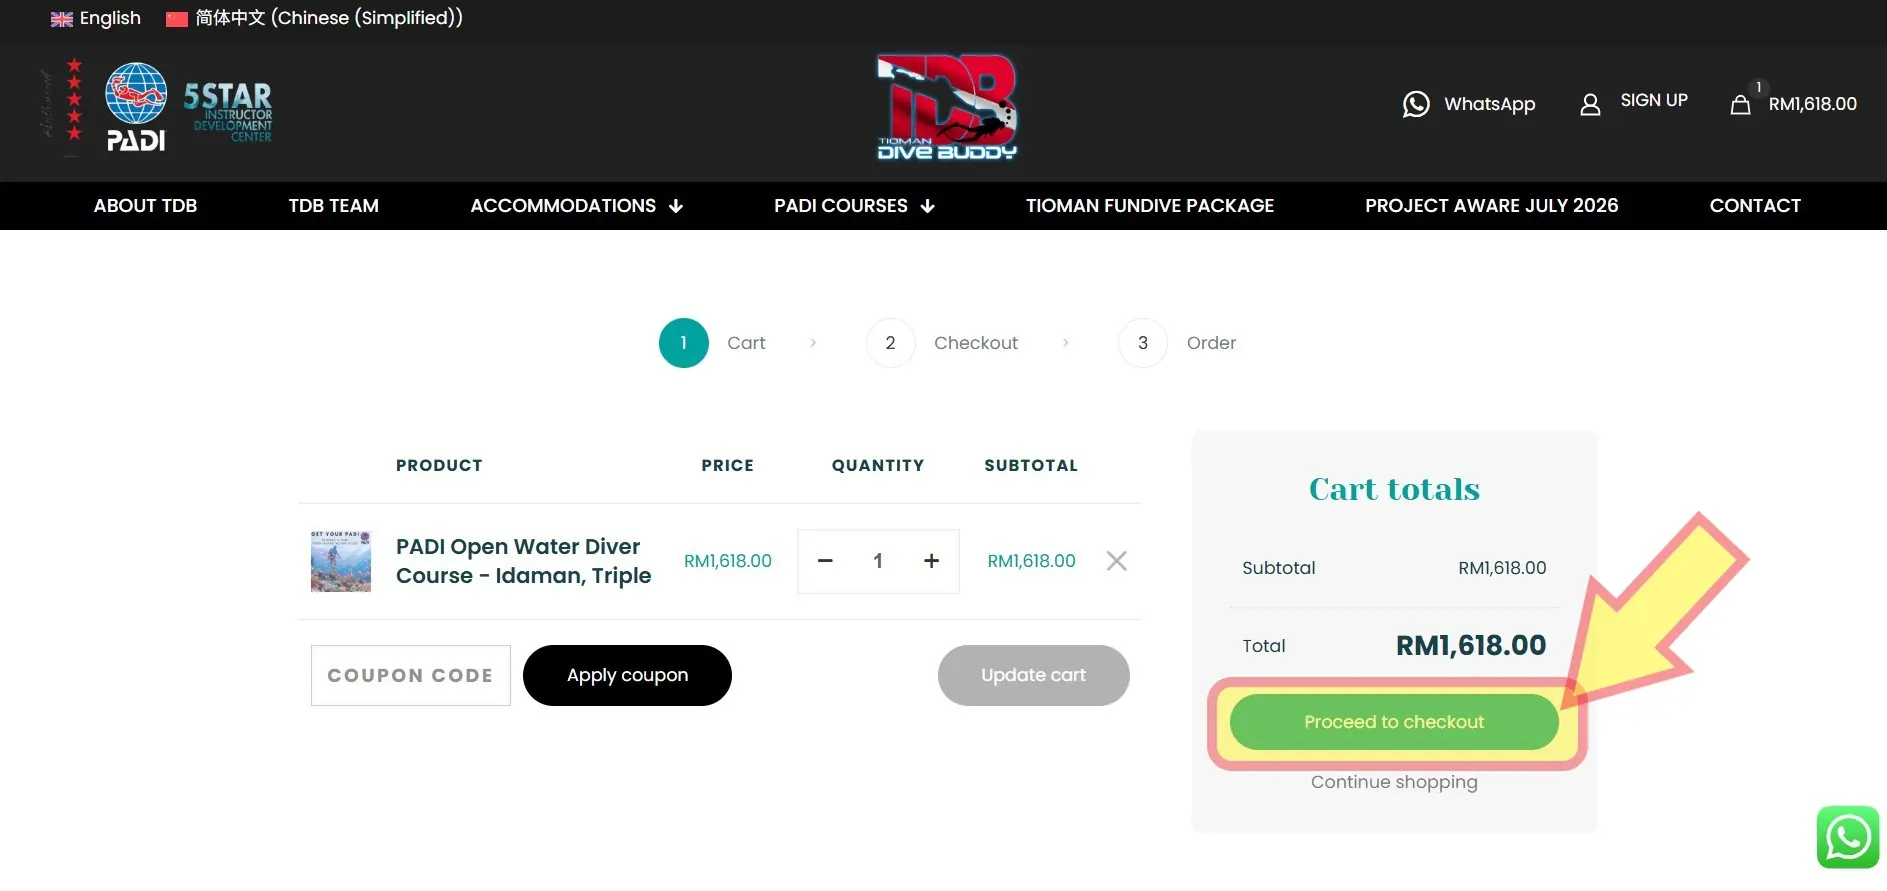Viewport: 1887px width, 891px height.
Task: Switch language to English
Action: pos(110,18)
